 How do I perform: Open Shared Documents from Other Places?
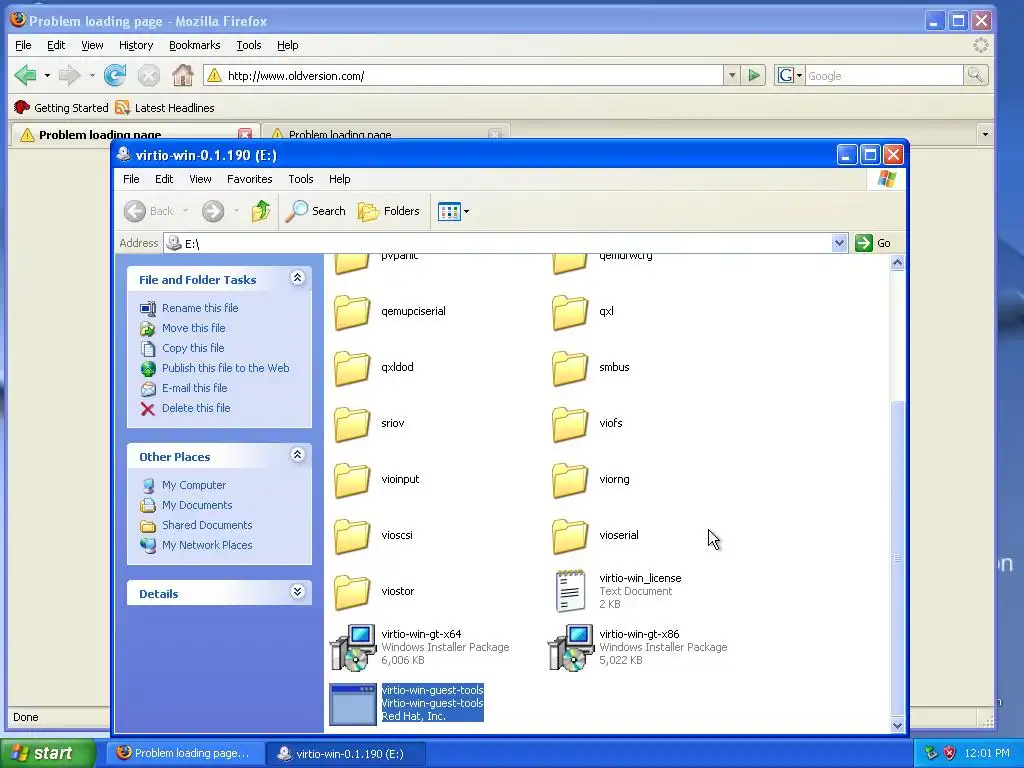207,525
